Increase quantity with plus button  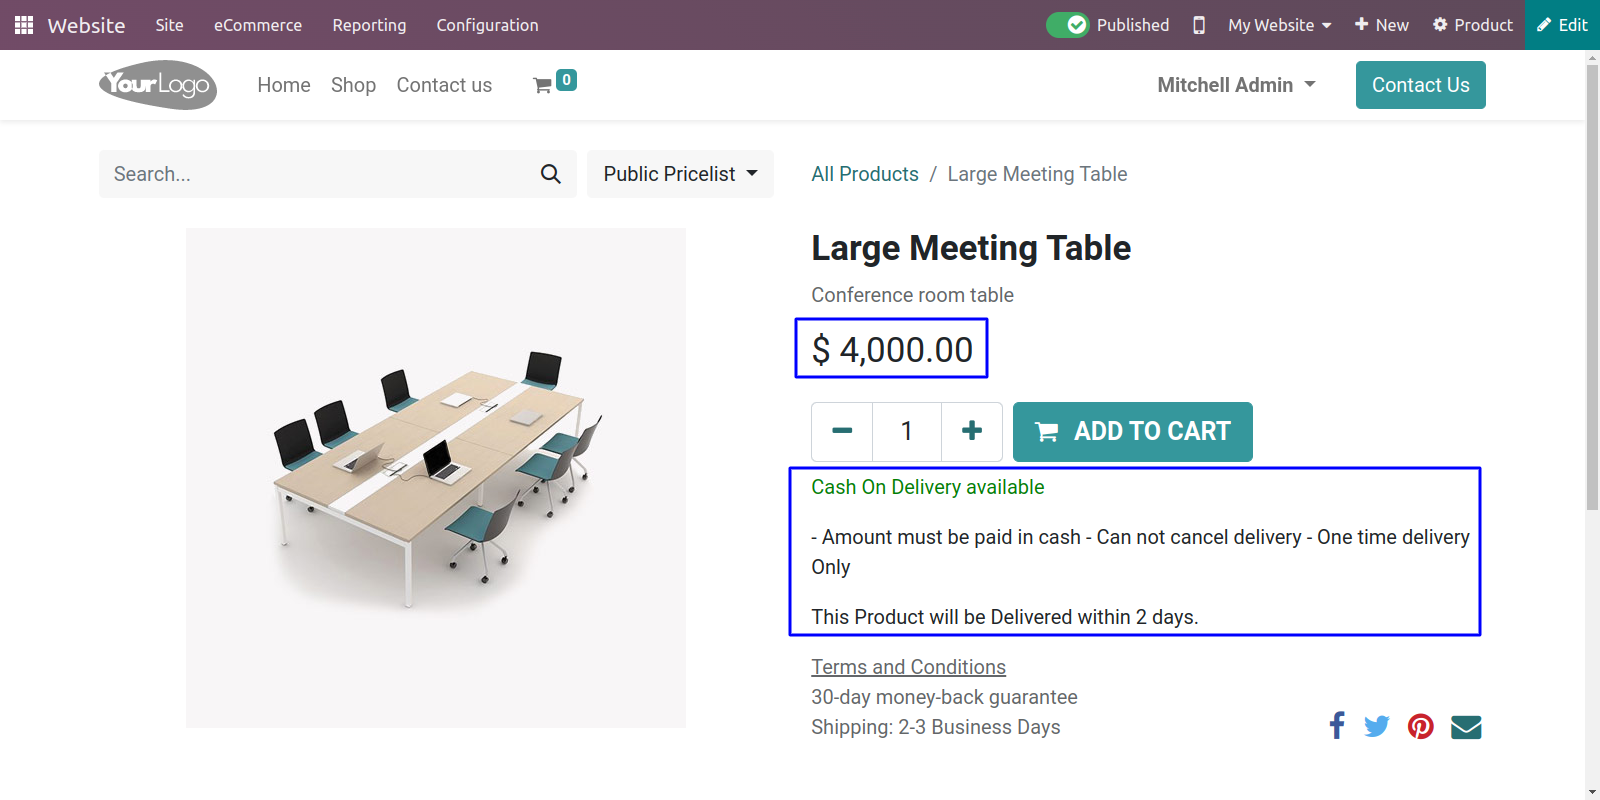click(x=971, y=431)
